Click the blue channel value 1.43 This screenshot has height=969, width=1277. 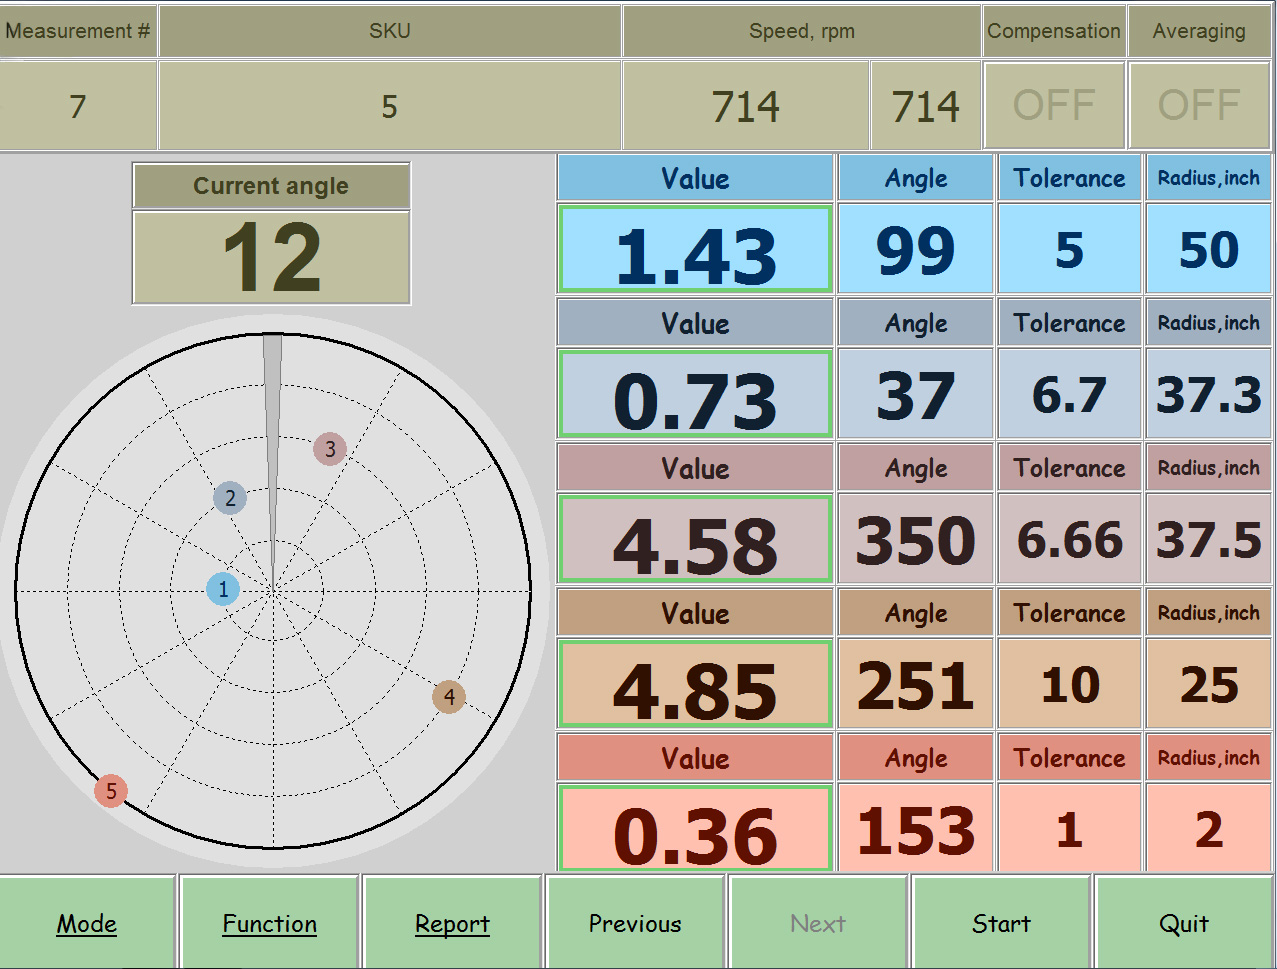point(695,250)
